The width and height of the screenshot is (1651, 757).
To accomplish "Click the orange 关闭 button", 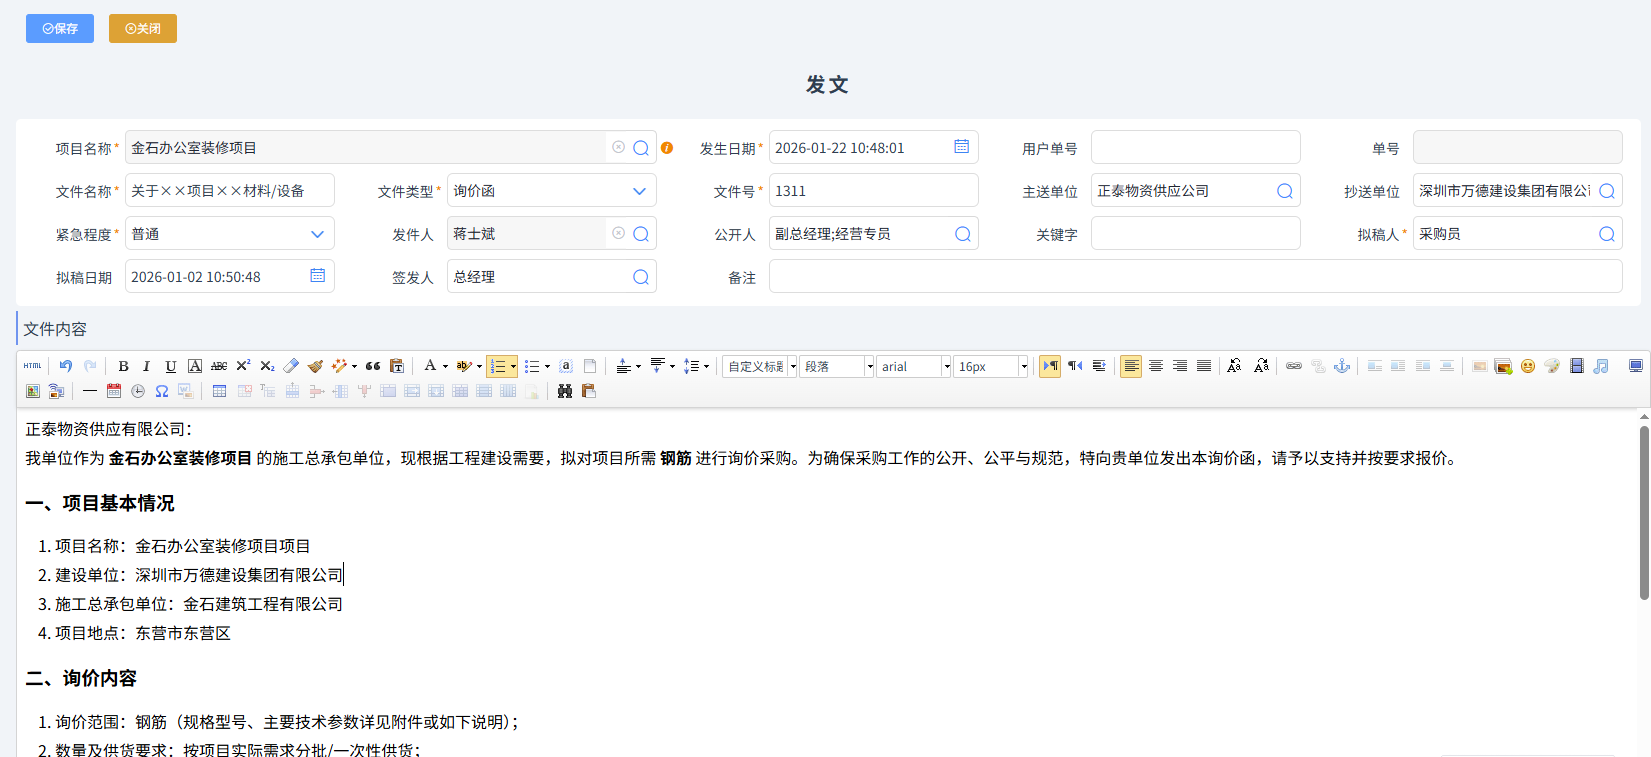I will (x=143, y=29).
